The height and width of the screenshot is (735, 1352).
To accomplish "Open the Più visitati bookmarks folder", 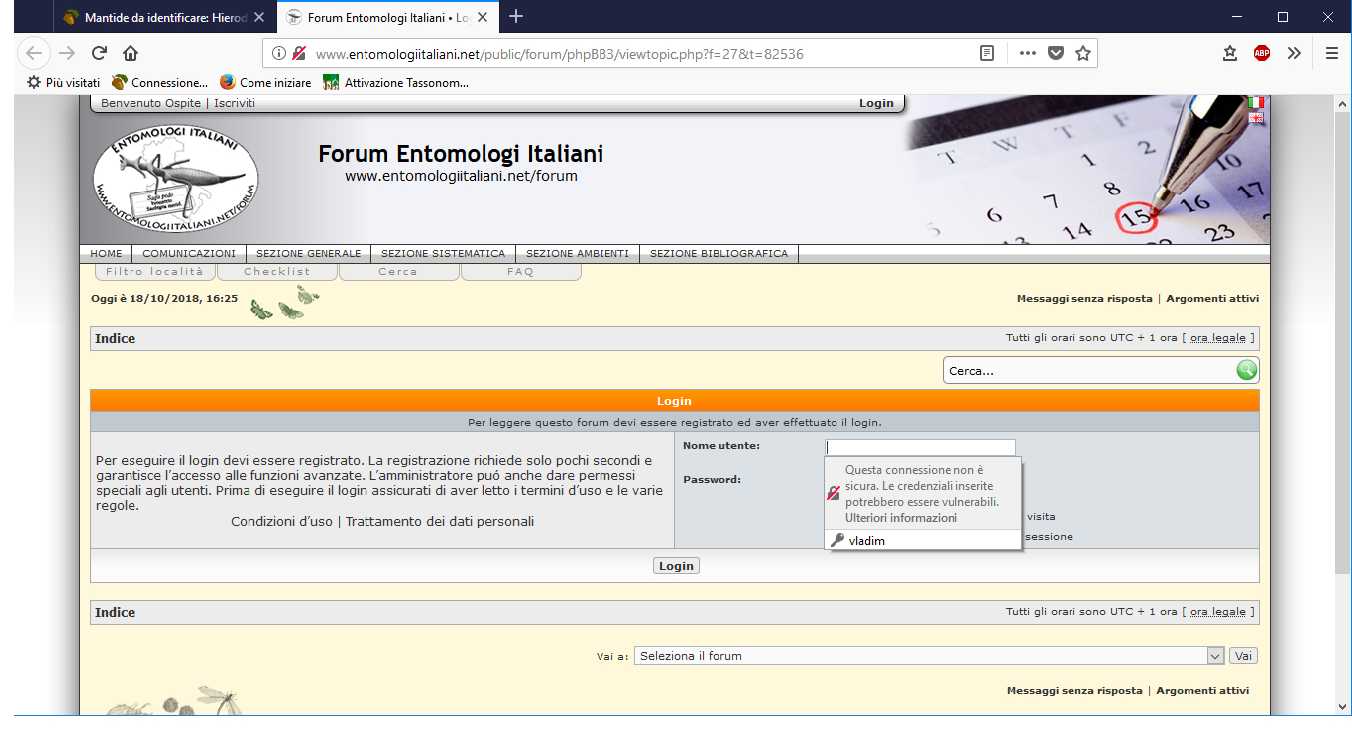I will pos(63,82).
